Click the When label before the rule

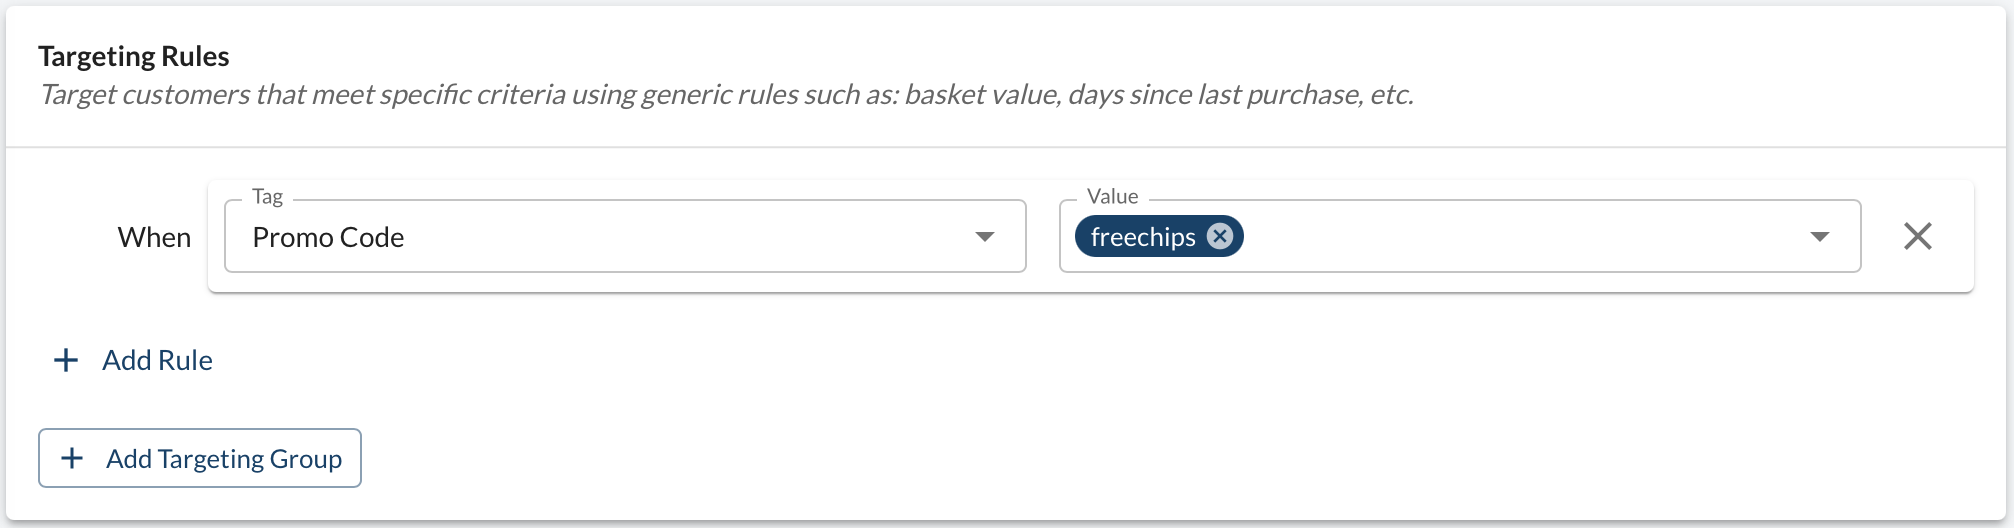pos(154,237)
